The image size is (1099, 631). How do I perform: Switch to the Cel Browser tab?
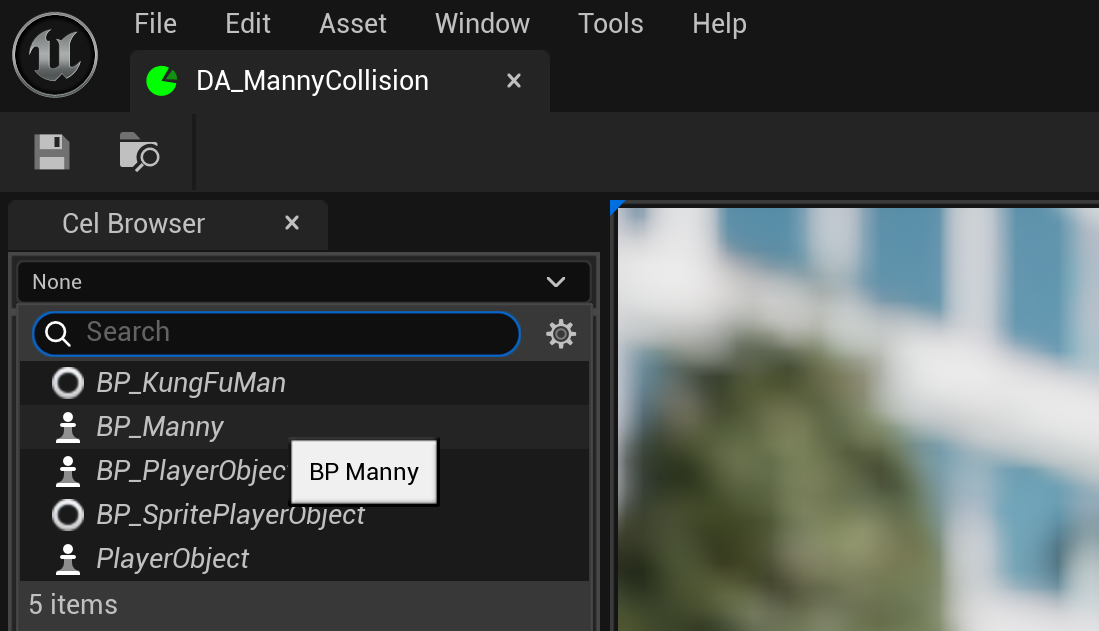point(133,223)
